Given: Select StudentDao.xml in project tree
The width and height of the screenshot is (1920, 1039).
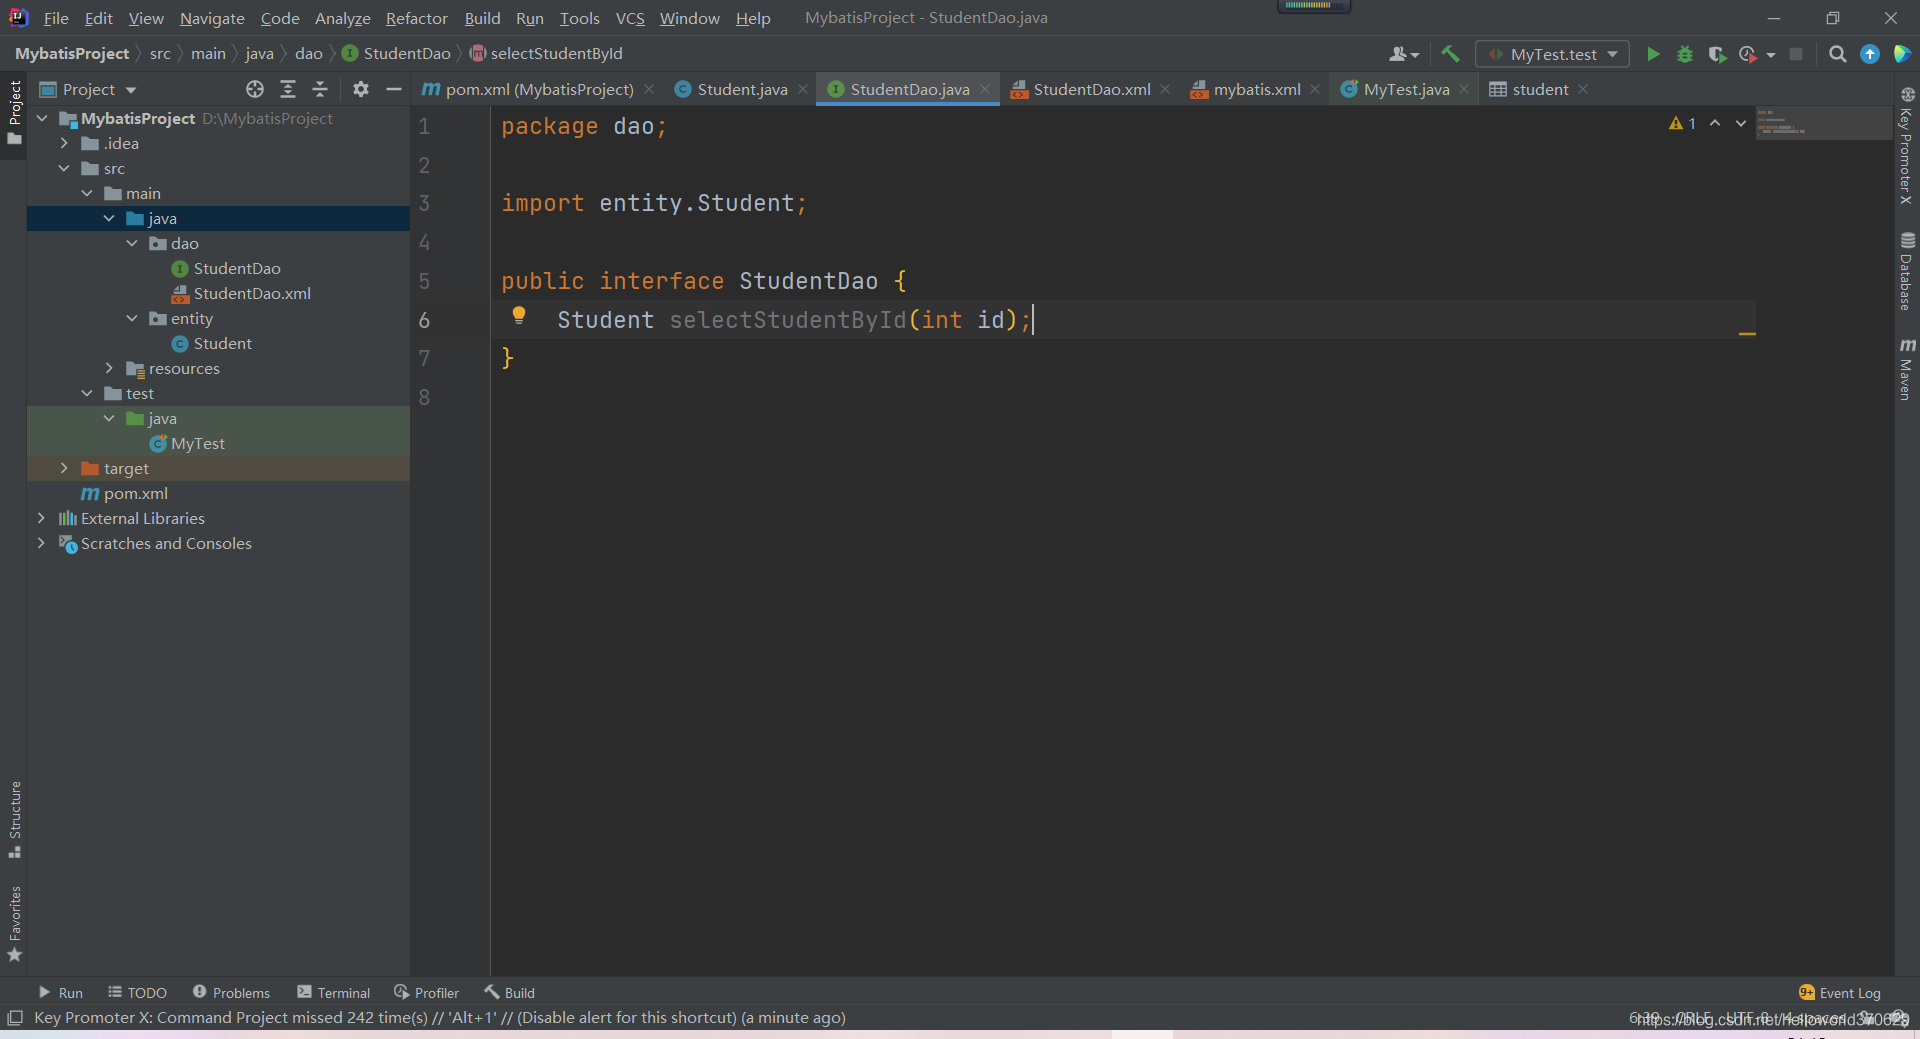Looking at the screenshot, I should (252, 293).
